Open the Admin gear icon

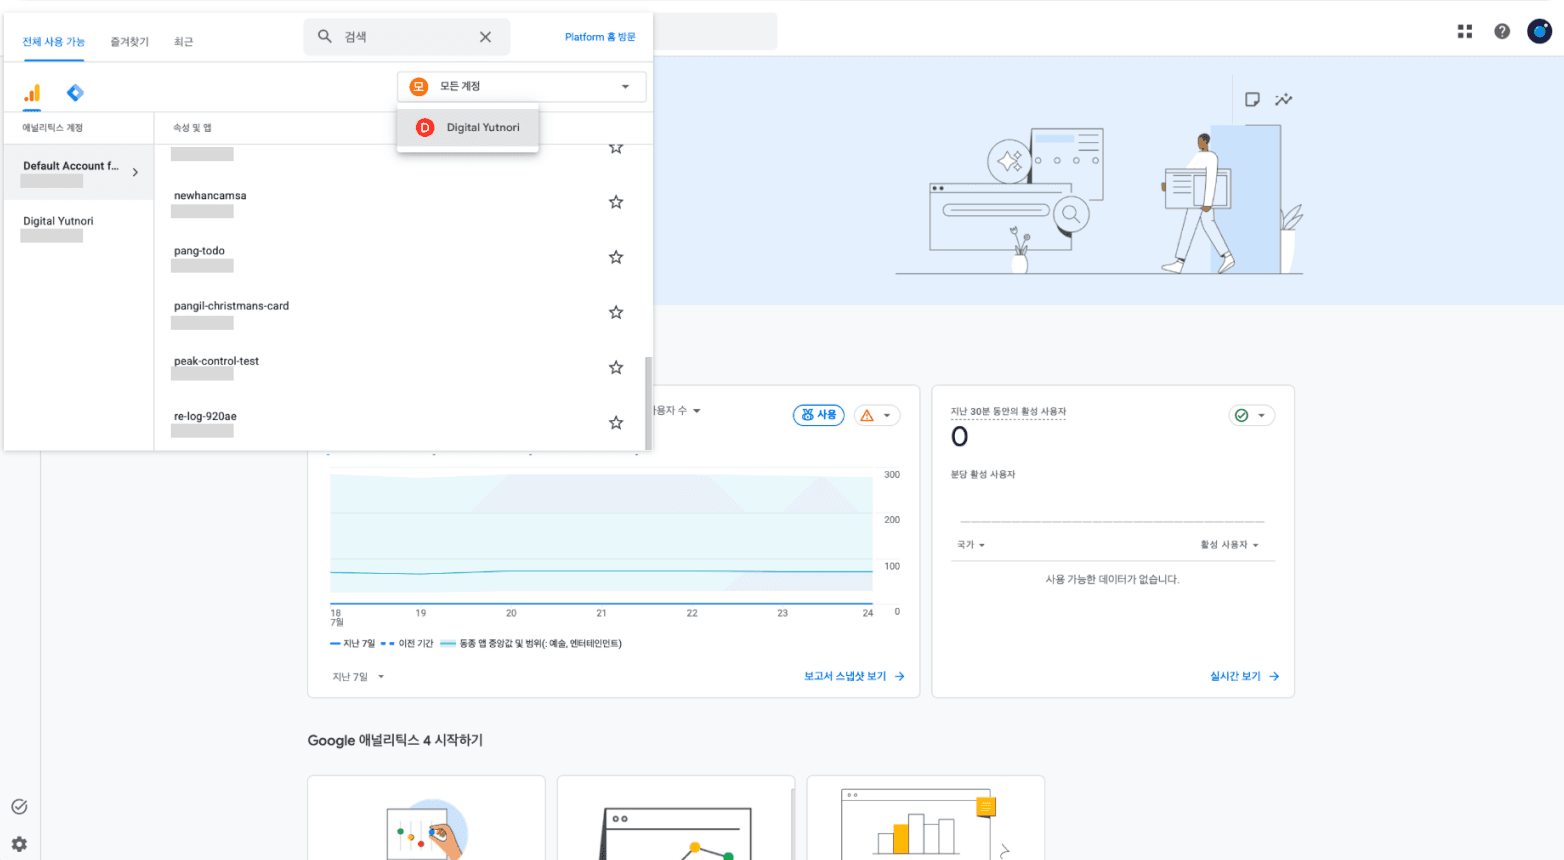pos(19,844)
